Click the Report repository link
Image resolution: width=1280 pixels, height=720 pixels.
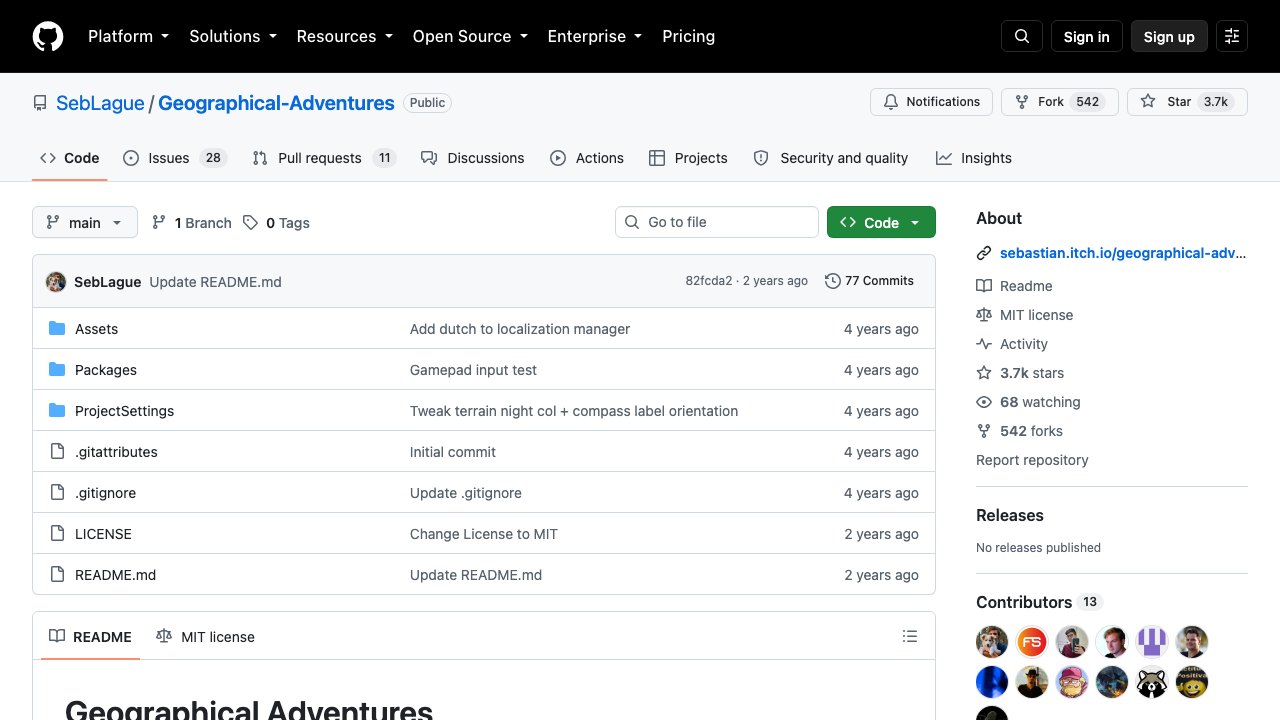[1032, 460]
